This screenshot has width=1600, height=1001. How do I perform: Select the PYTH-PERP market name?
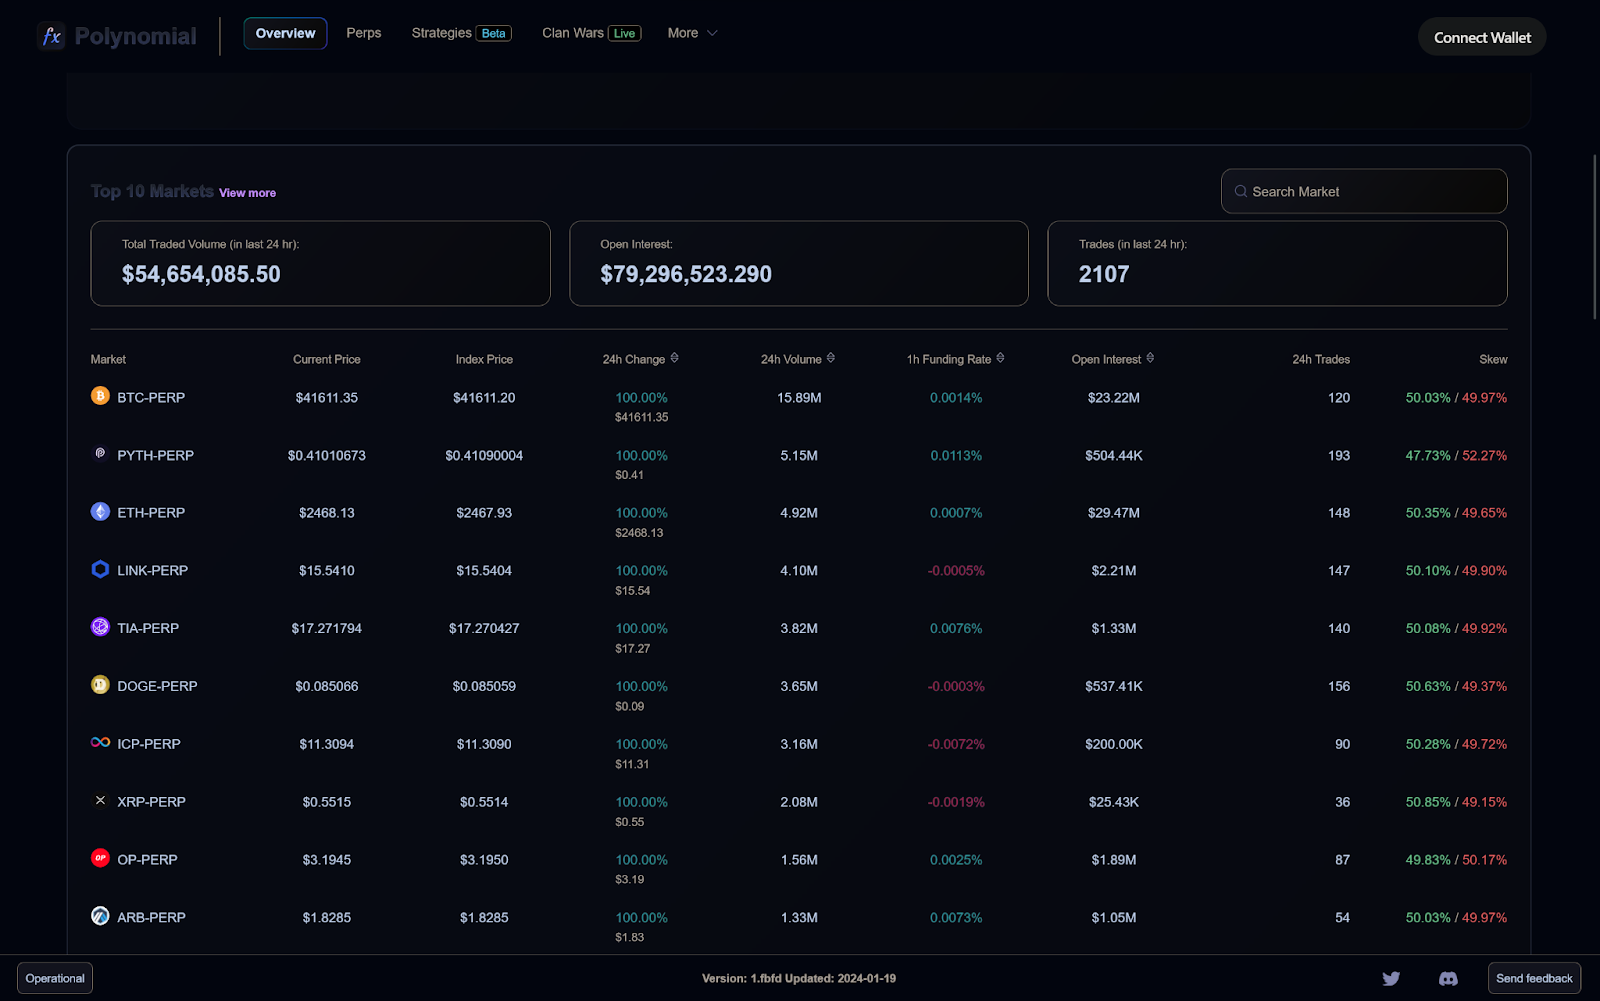coord(155,455)
